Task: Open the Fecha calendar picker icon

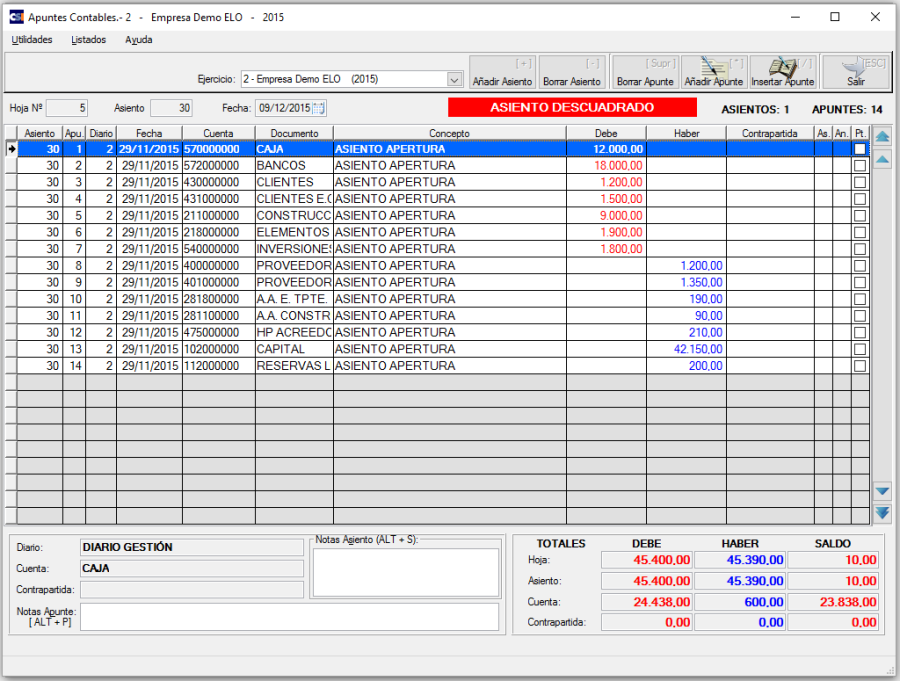Action: pyautogui.click(x=319, y=108)
